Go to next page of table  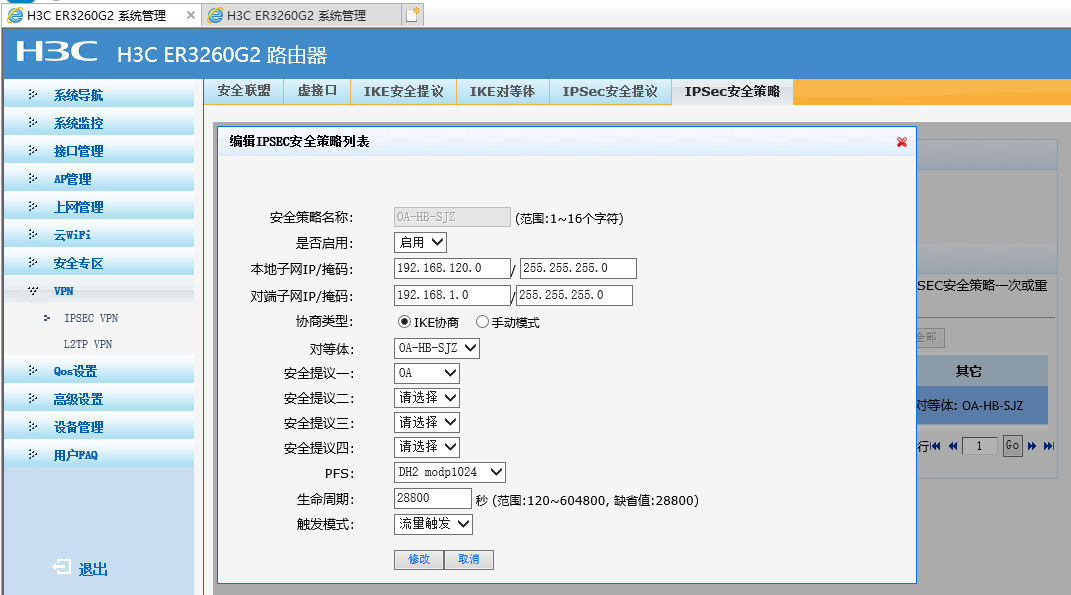(1032, 446)
